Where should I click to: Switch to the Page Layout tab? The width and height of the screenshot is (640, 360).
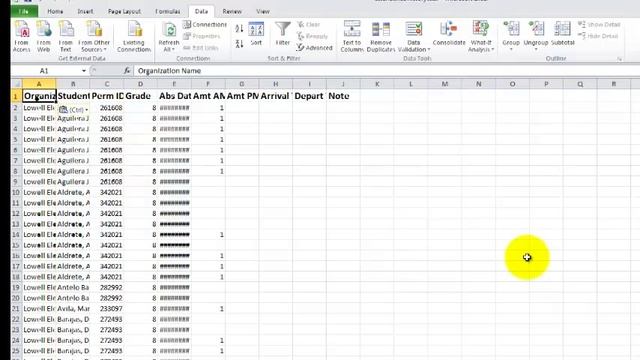tap(124, 11)
